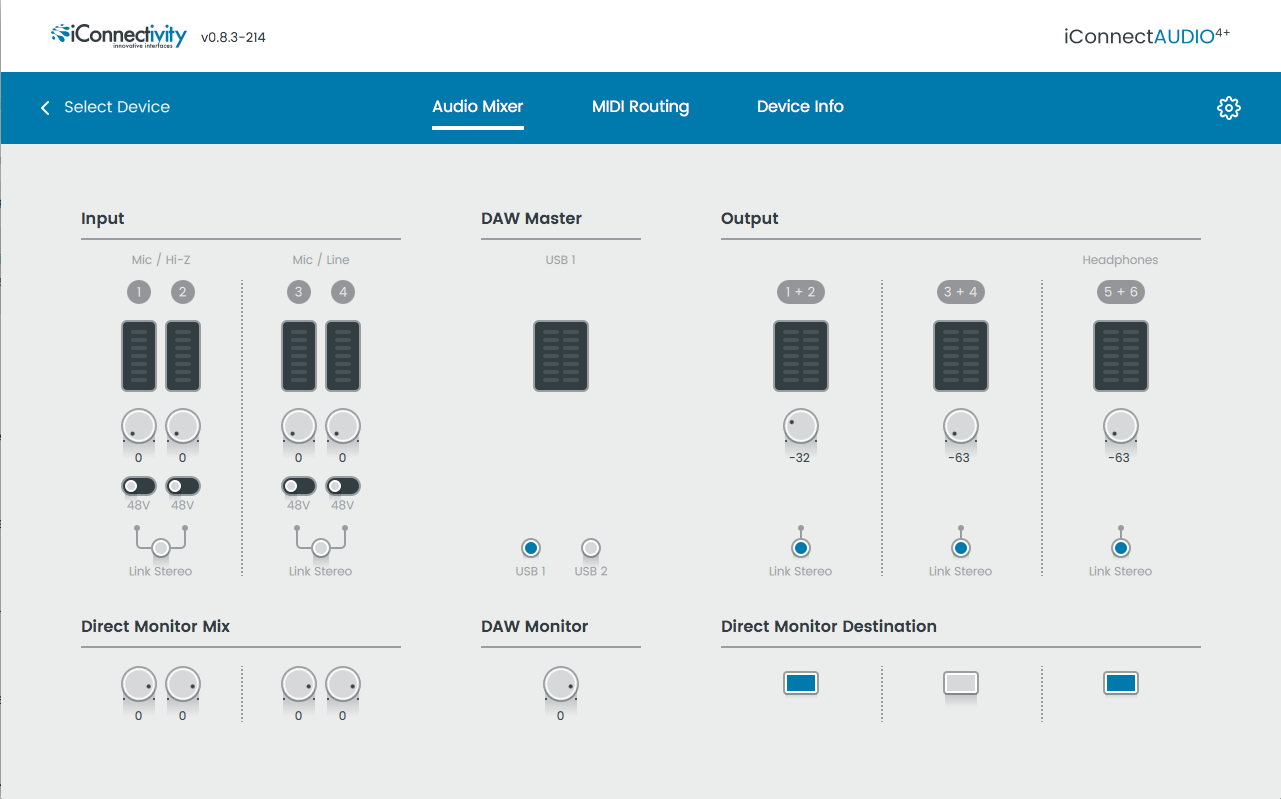This screenshot has width=1281, height=799.
Task: Click the output 1 + 2 level meter
Action: (x=800, y=356)
